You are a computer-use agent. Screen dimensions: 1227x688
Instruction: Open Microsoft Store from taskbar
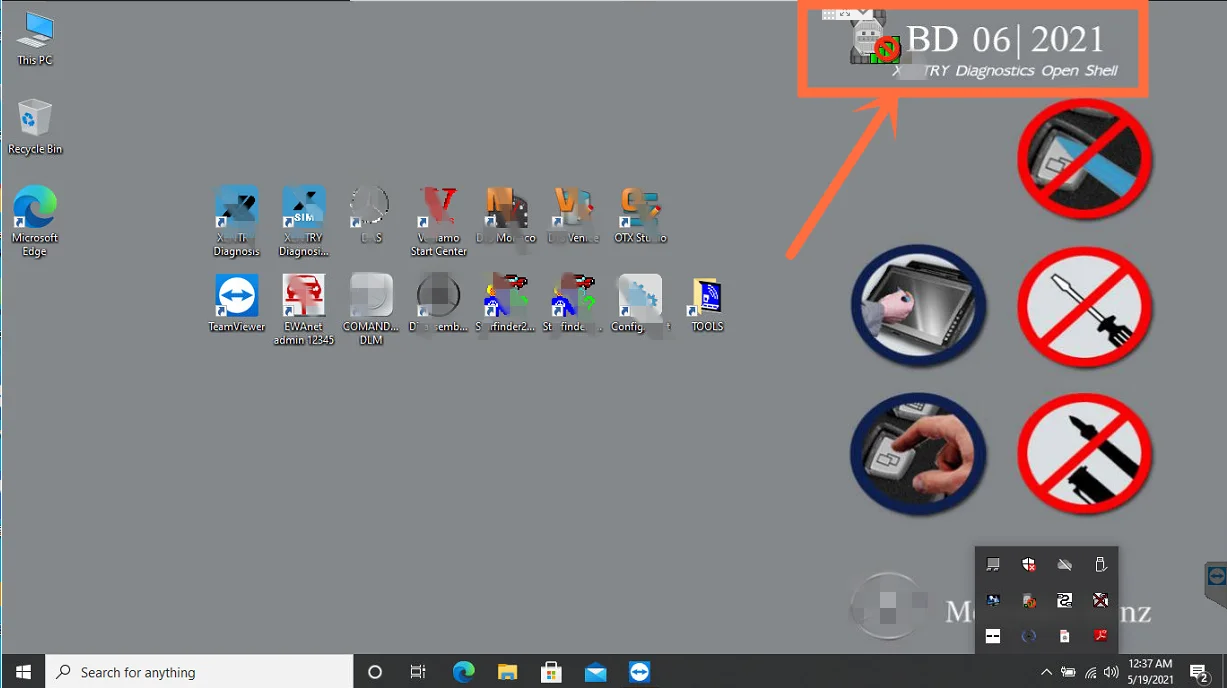click(x=551, y=672)
